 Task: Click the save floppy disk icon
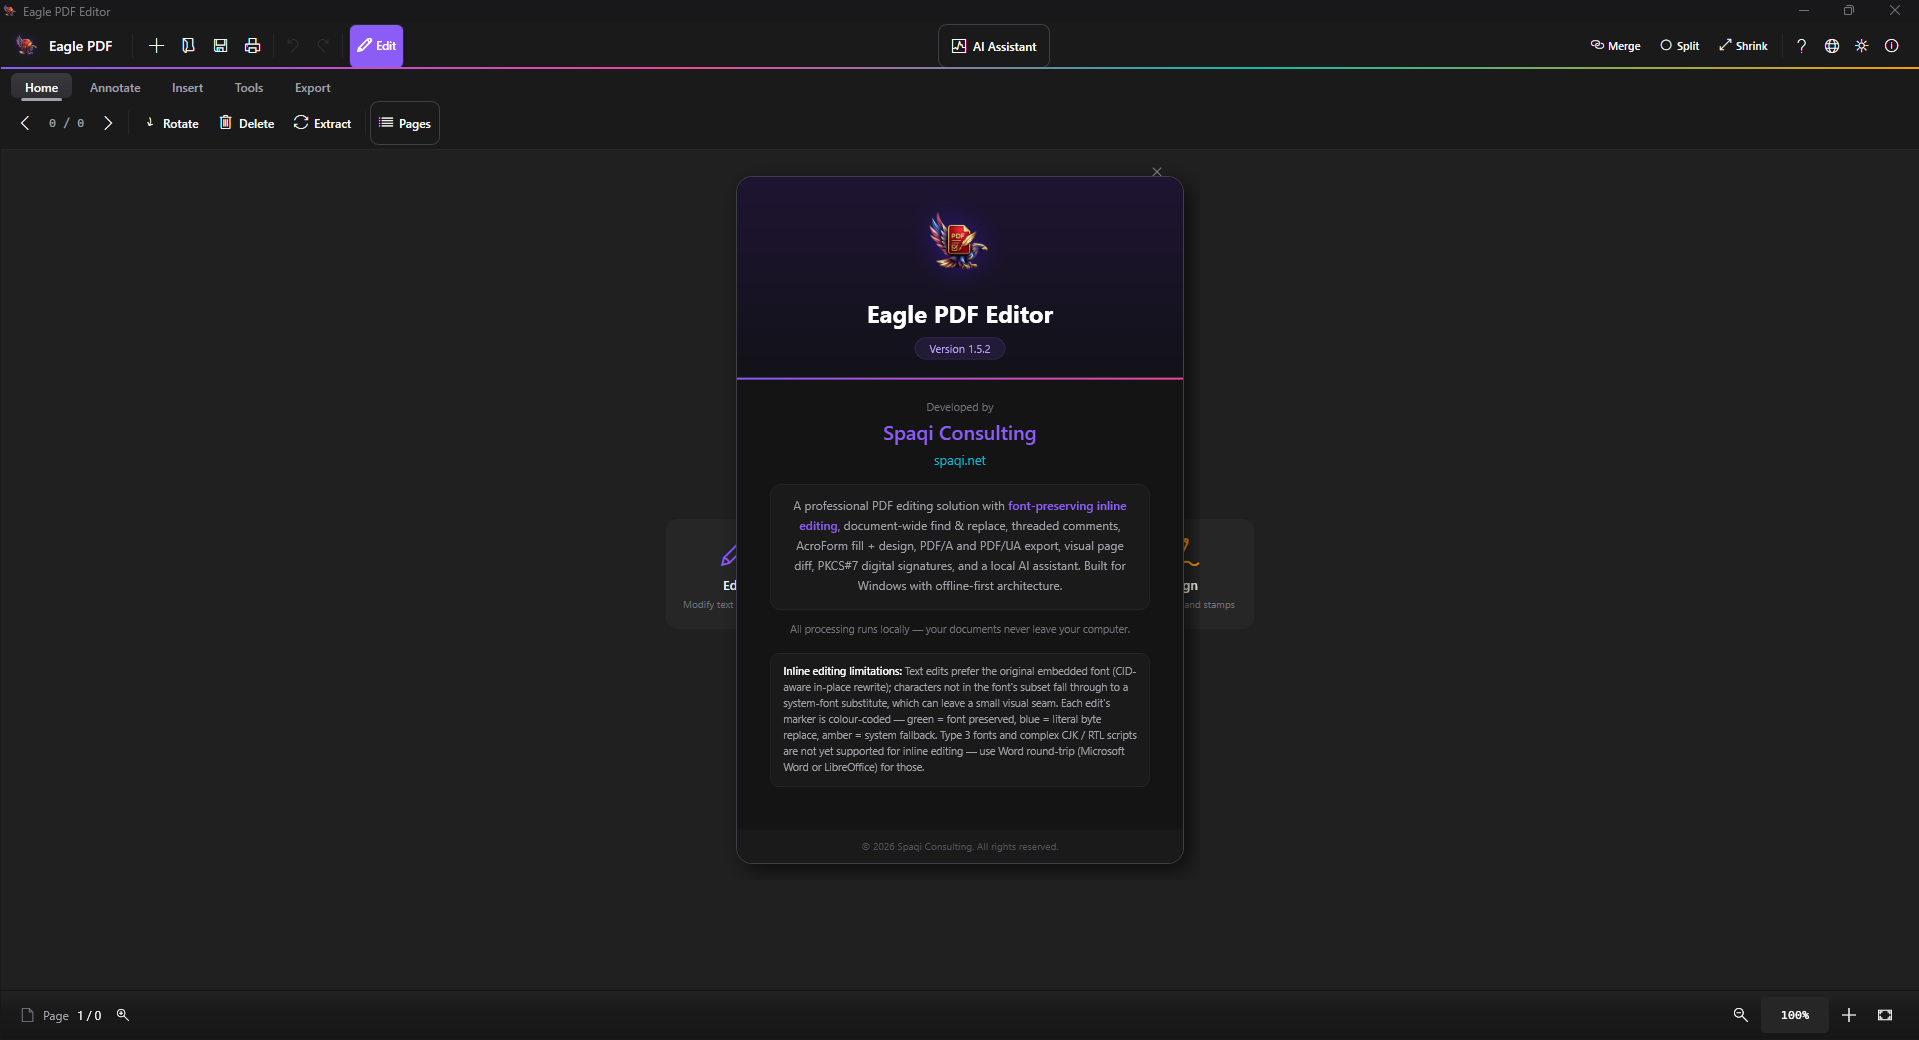[221, 46]
